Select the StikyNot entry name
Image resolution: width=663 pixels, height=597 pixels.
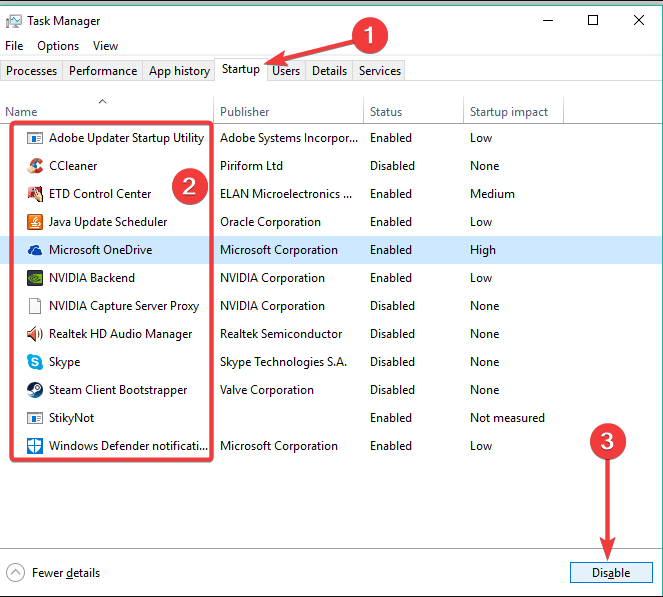pyautogui.click(x=71, y=418)
